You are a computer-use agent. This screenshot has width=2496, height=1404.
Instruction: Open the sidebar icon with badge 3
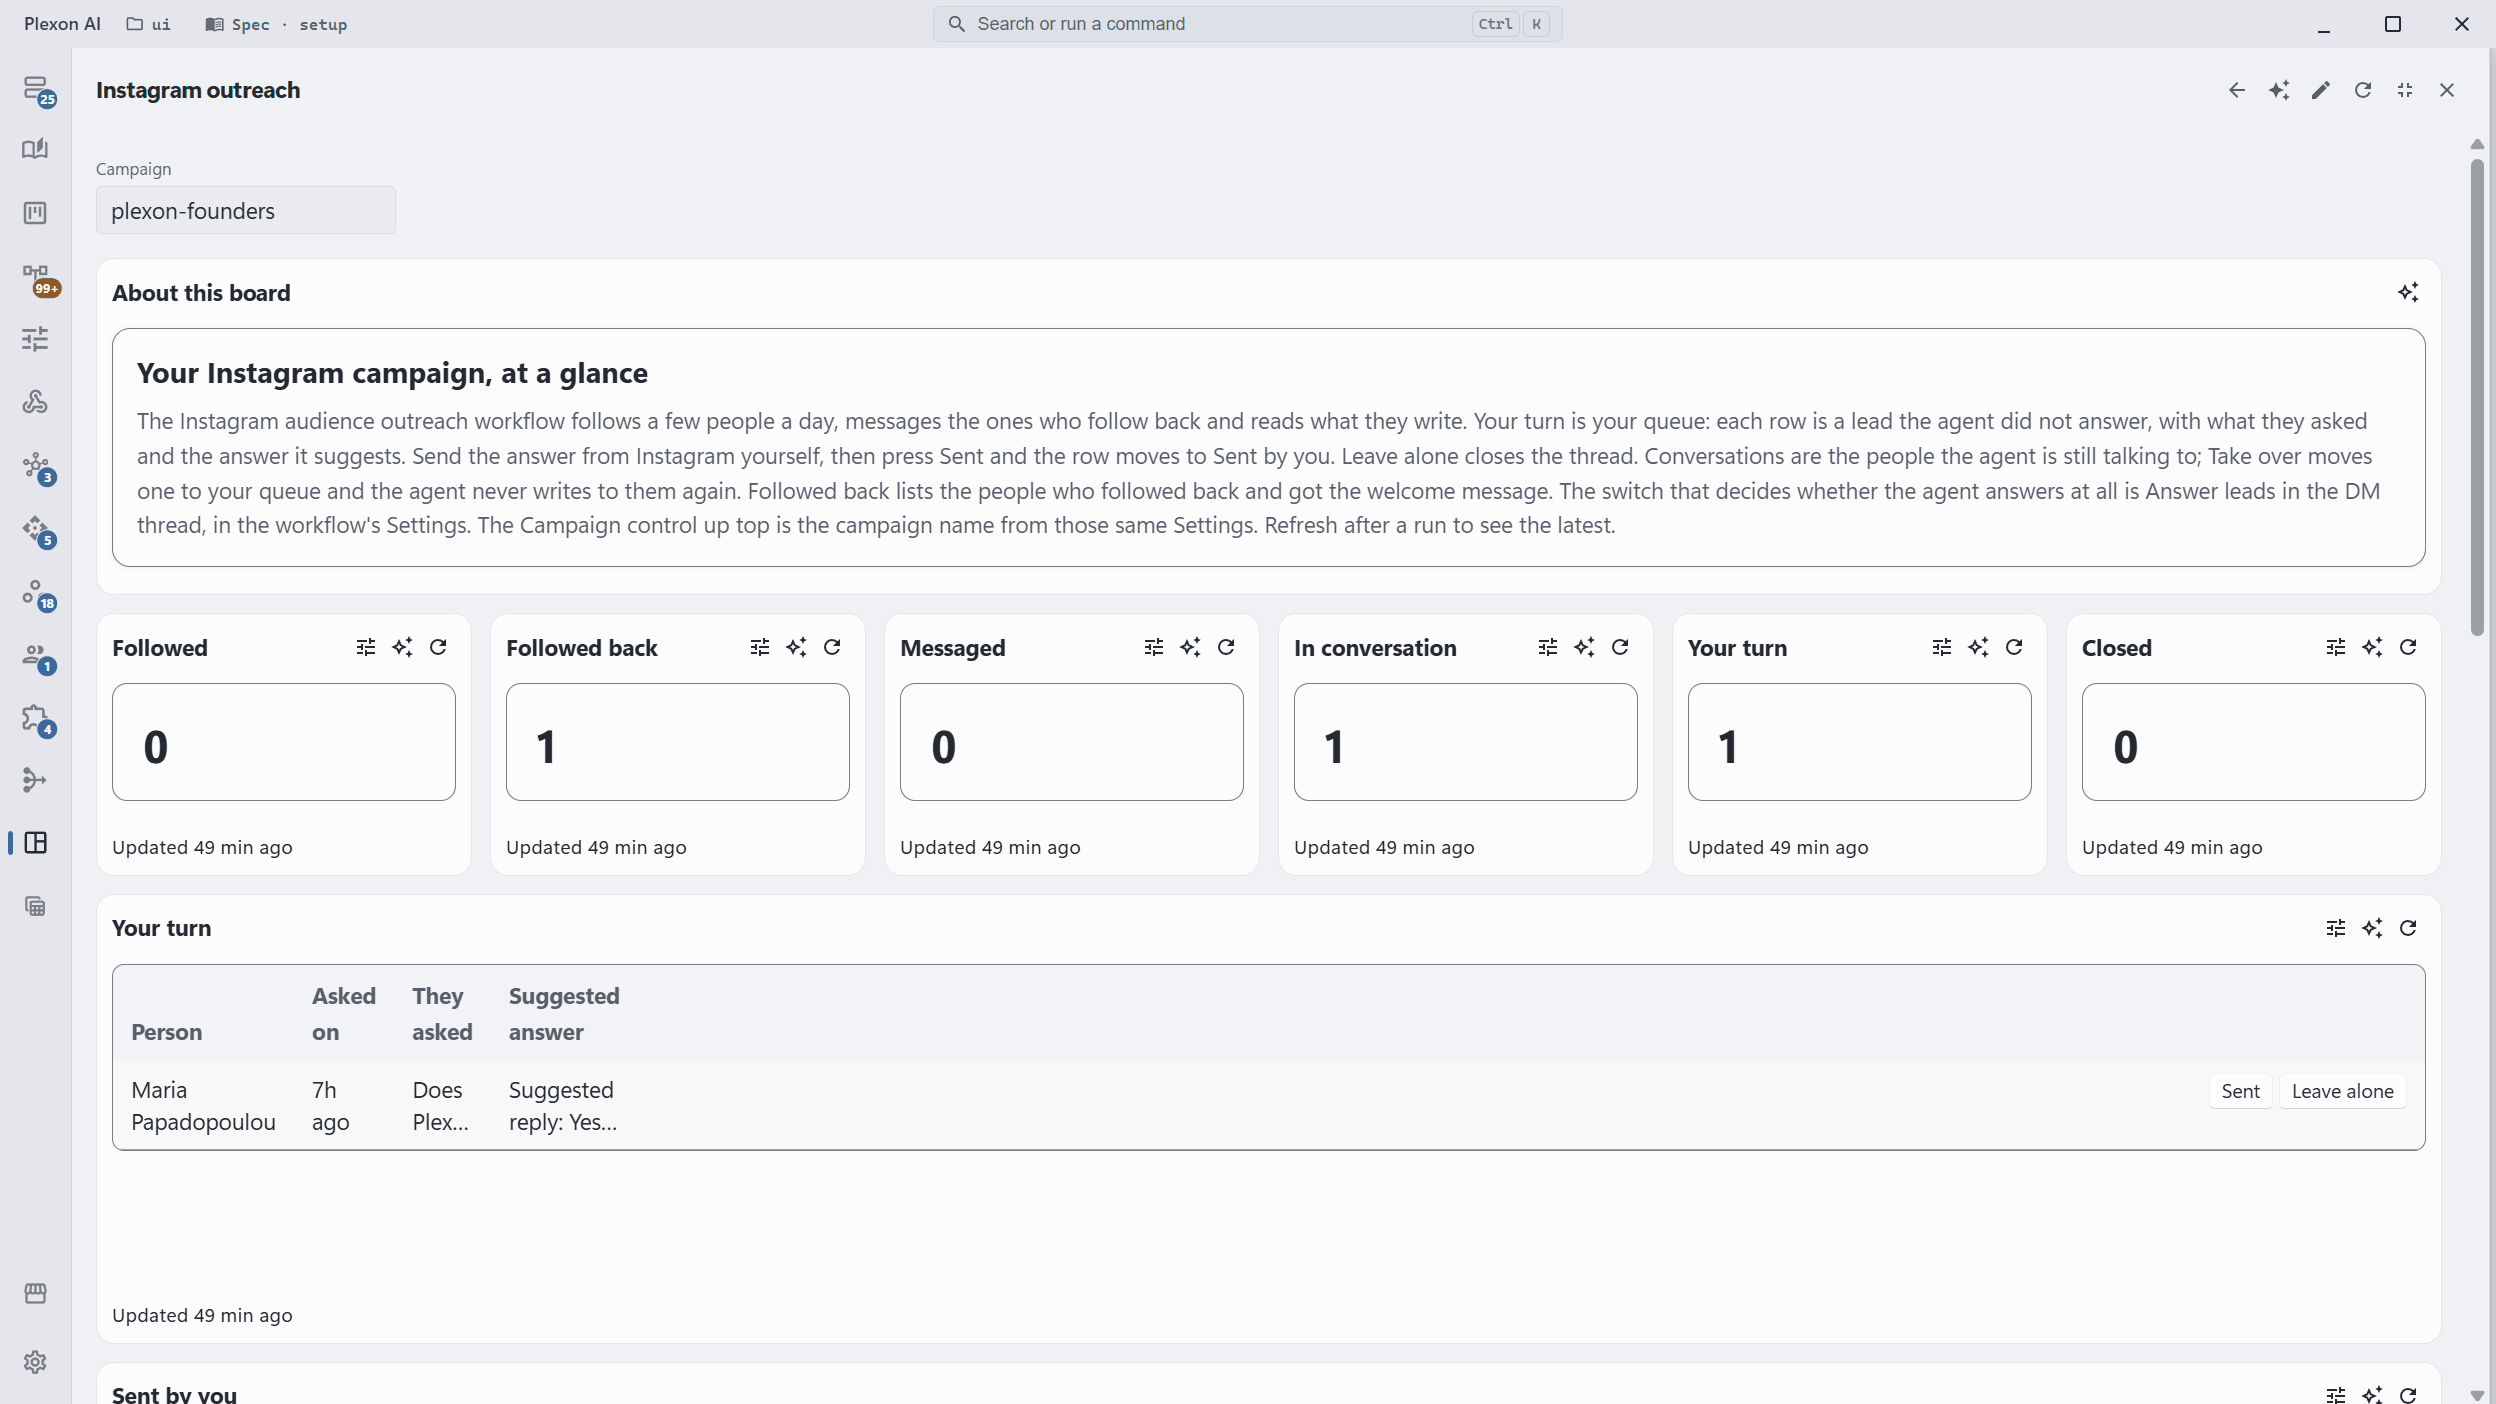pos(37,467)
